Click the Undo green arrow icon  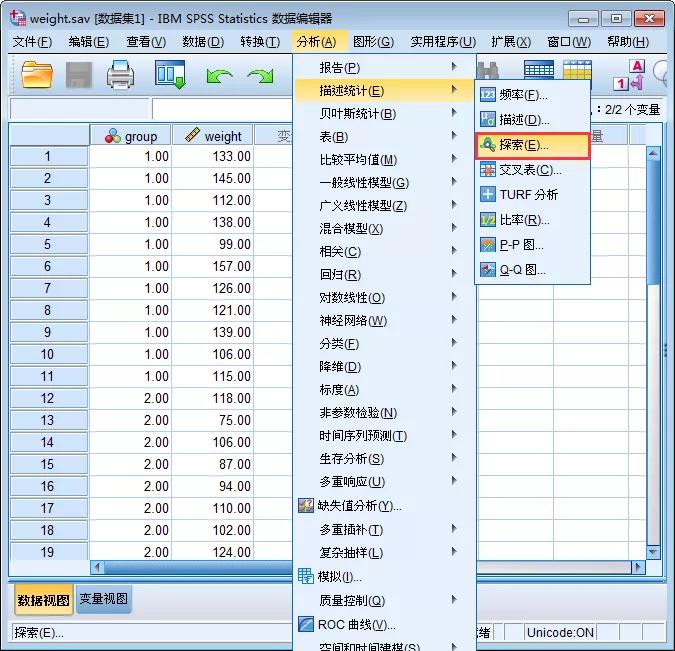tap(219, 76)
